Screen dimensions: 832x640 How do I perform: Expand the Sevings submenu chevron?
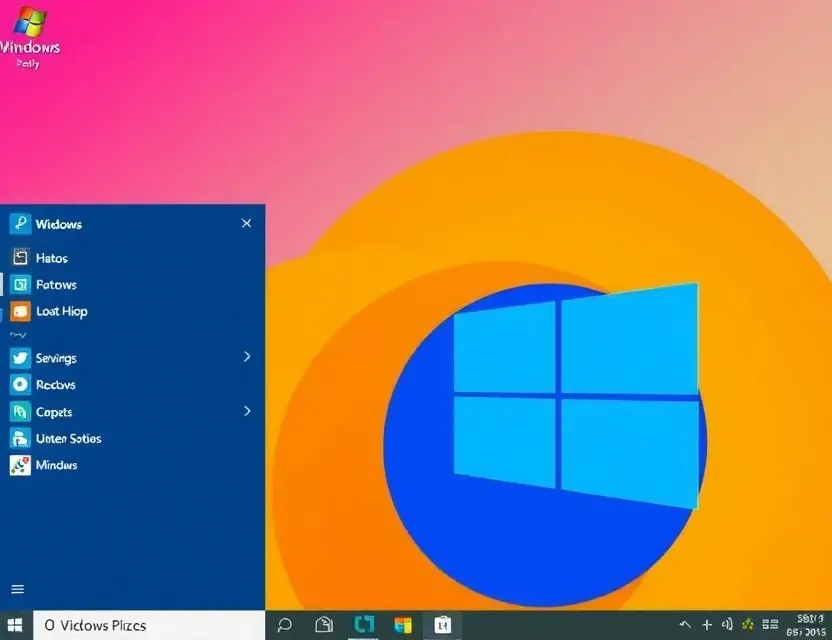(247, 357)
